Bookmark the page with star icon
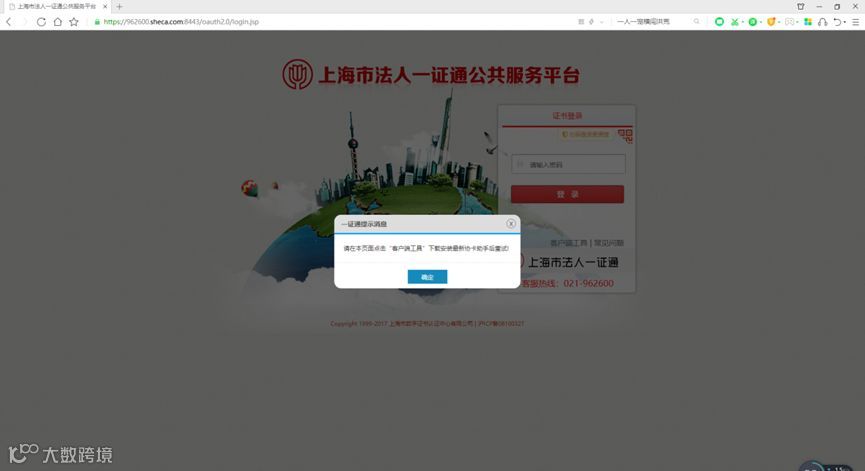 point(74,22)
